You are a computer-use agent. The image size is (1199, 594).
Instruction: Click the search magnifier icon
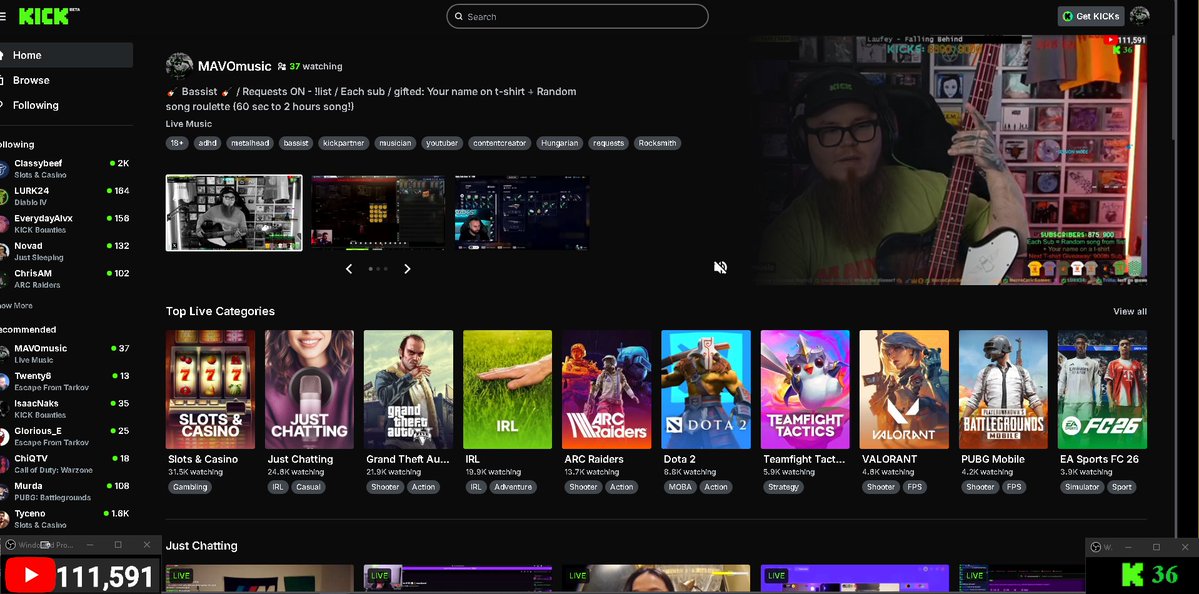click(x=458, y=16)
